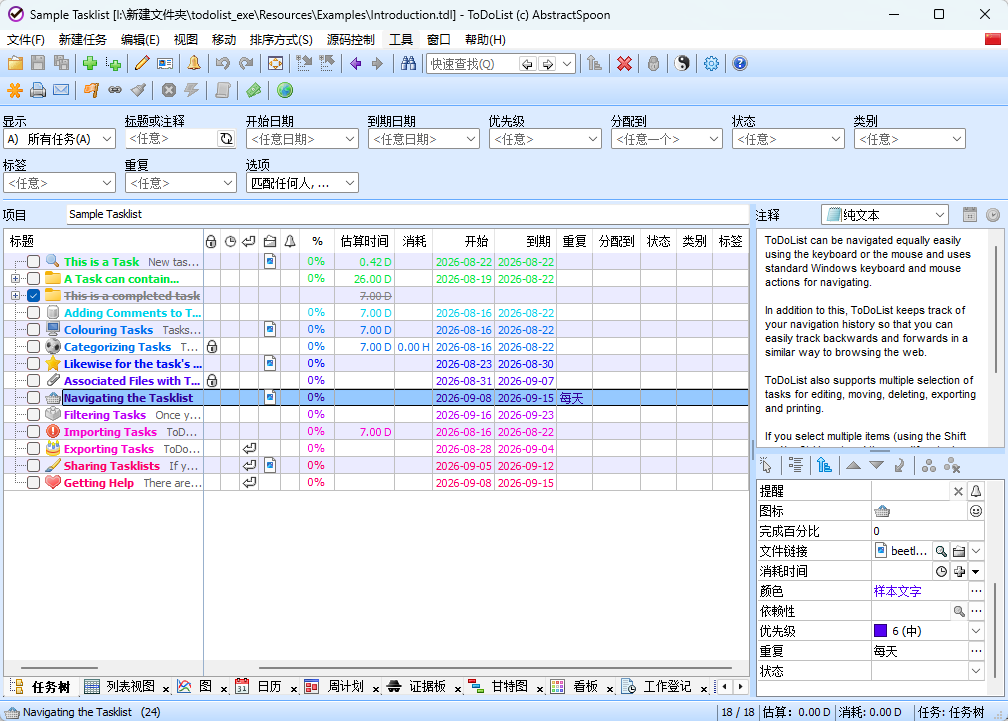Open the 开始日期 filter dropdown
1008x721 pixels.
(x=302, y=139)
